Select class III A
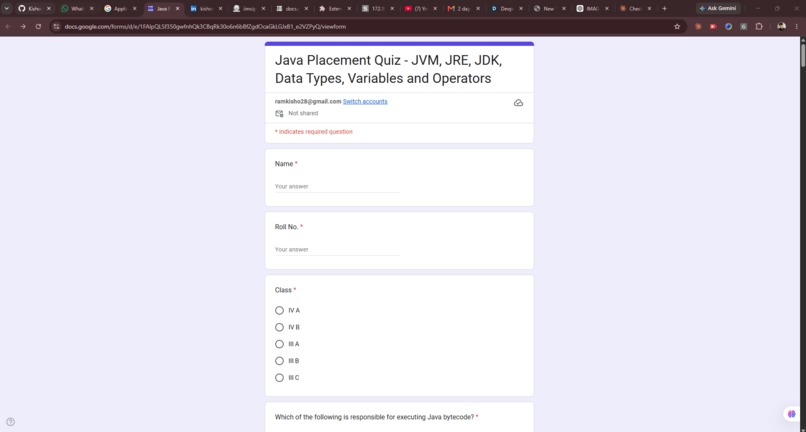The image size is (806, 432). [x=279, y=344]
